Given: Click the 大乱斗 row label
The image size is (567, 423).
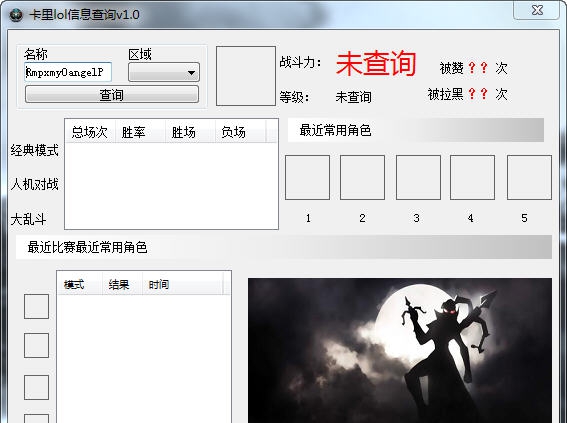Looking at the screenshot, I should 28,219.
